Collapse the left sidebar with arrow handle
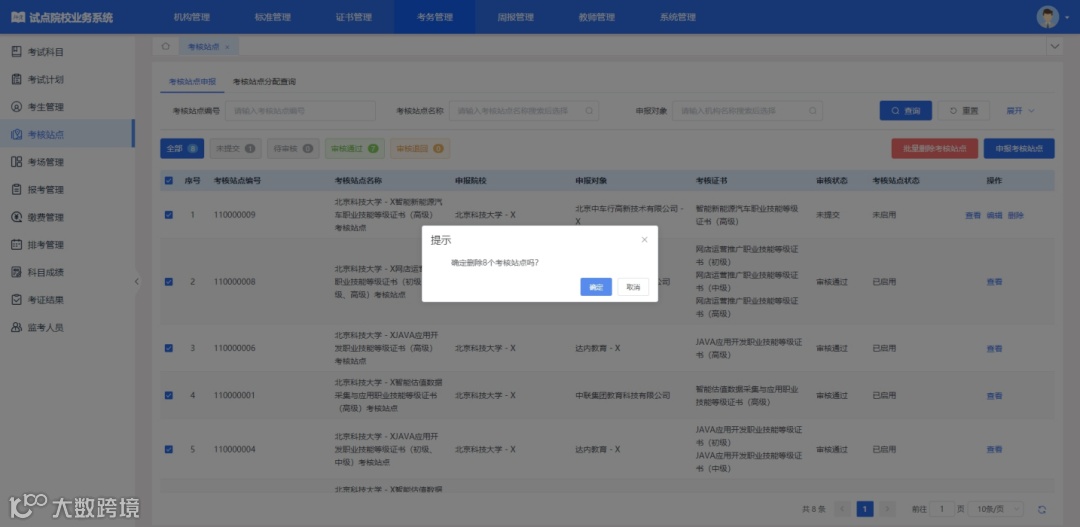The image size is (1080, 527). [x=136, y=281]
